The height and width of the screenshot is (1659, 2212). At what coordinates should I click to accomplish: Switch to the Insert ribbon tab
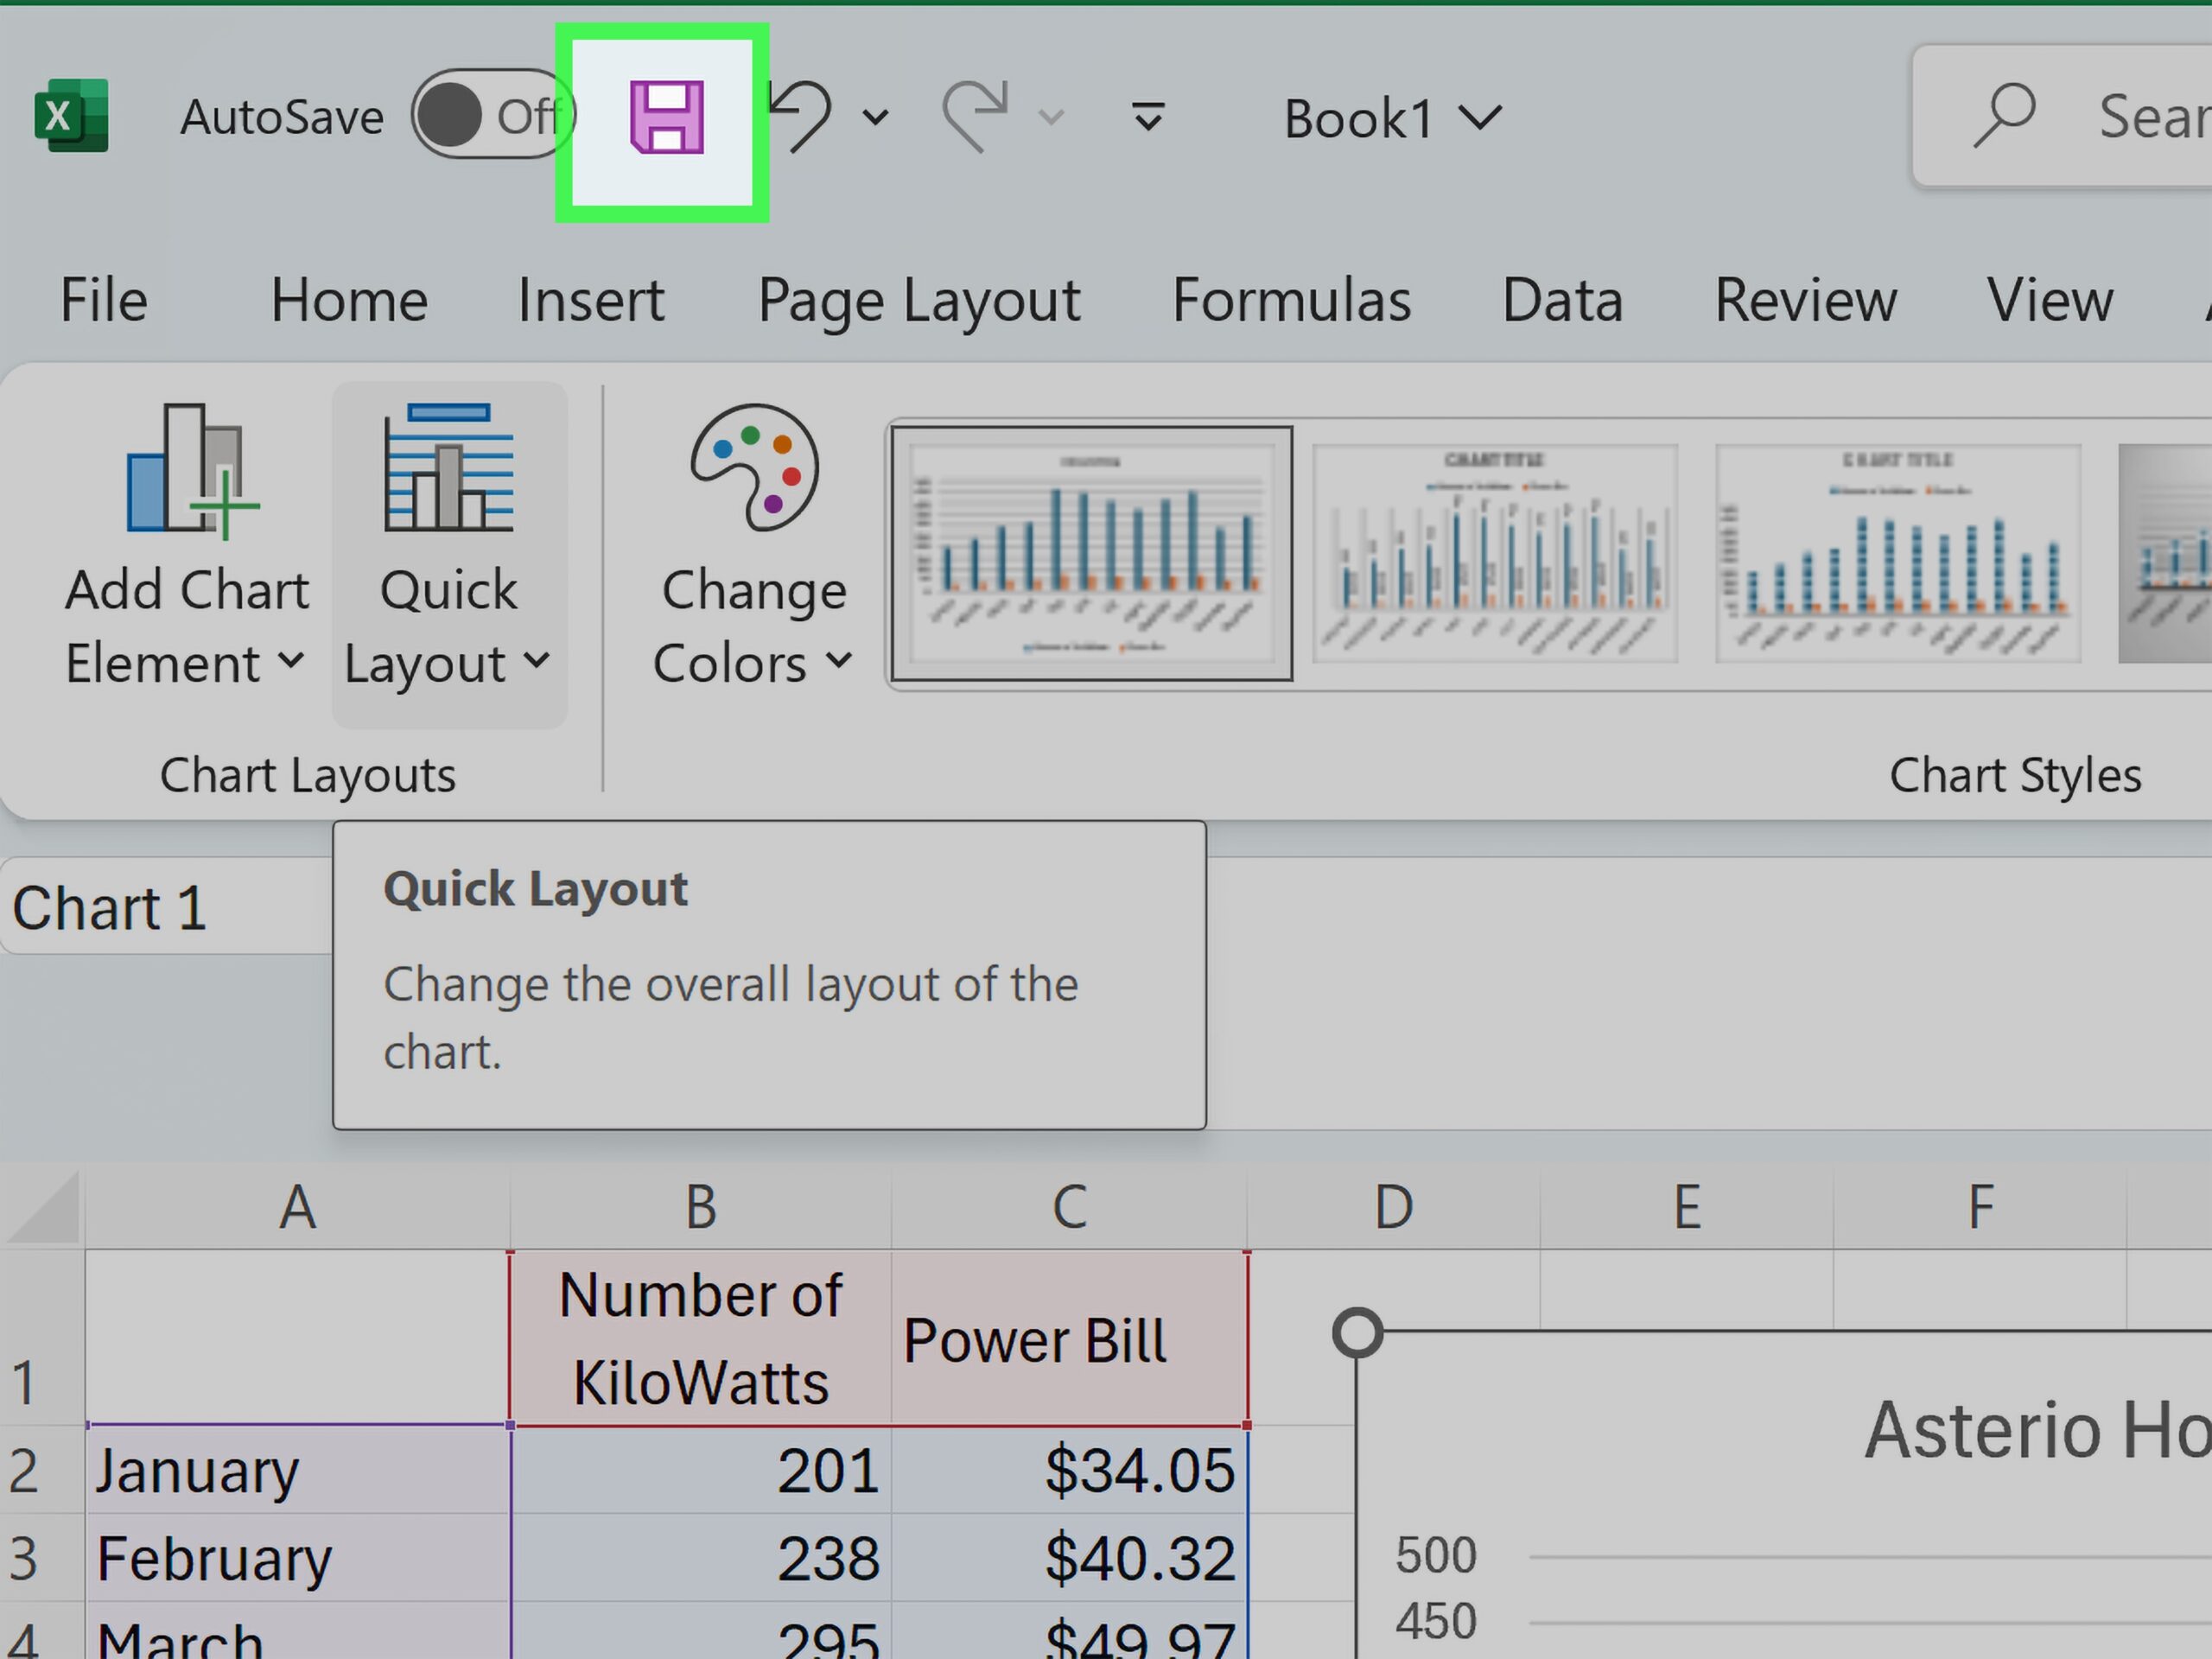[590, 301]
